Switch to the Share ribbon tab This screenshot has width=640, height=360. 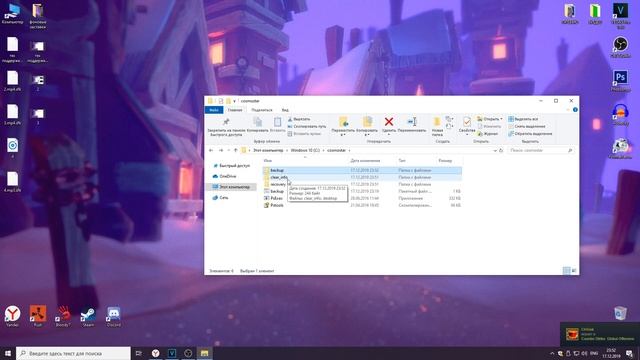click(262, 110)
